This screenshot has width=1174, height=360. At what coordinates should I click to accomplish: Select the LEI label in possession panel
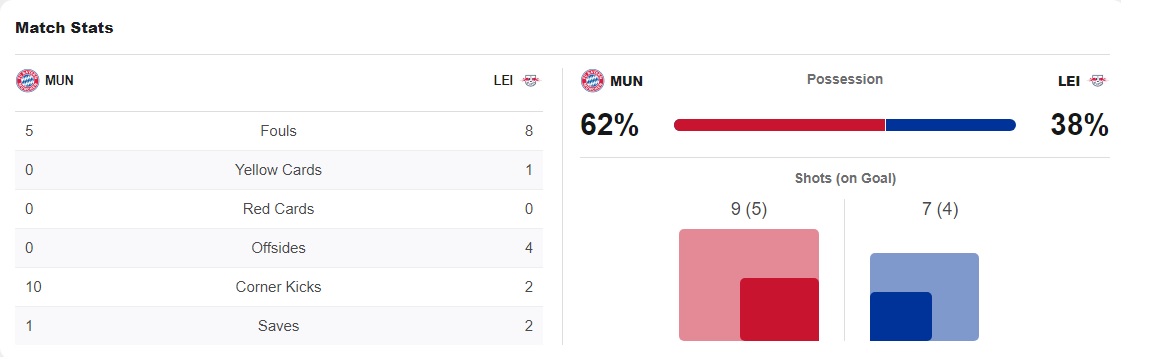pos(1068,81)
